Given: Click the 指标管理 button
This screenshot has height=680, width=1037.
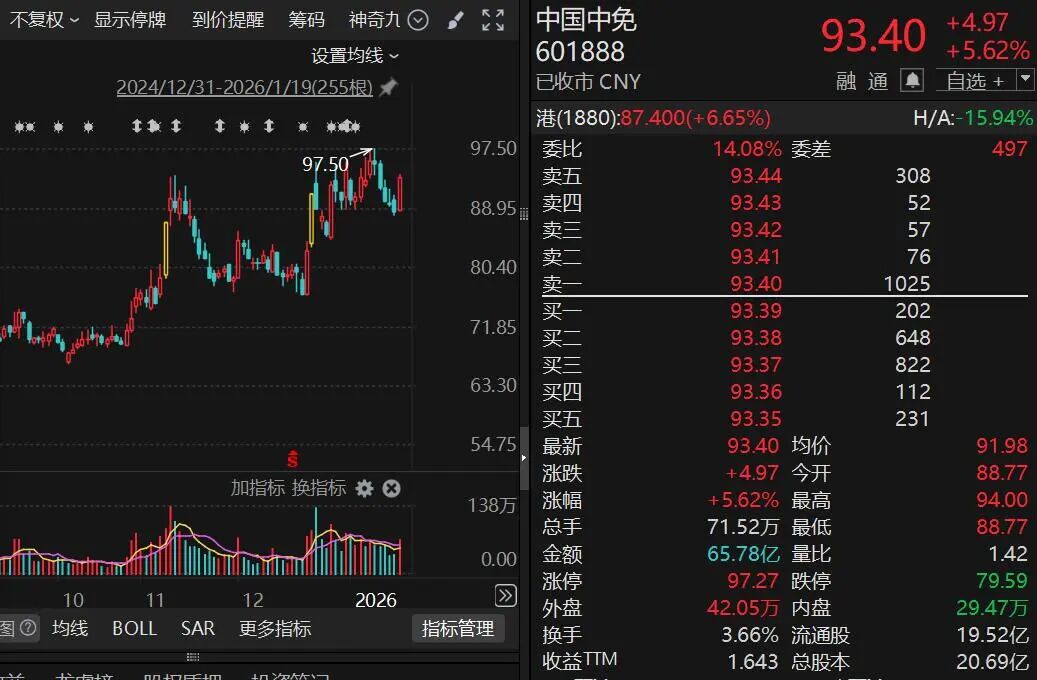Looking at the screenshot, I should coord(458,628).
